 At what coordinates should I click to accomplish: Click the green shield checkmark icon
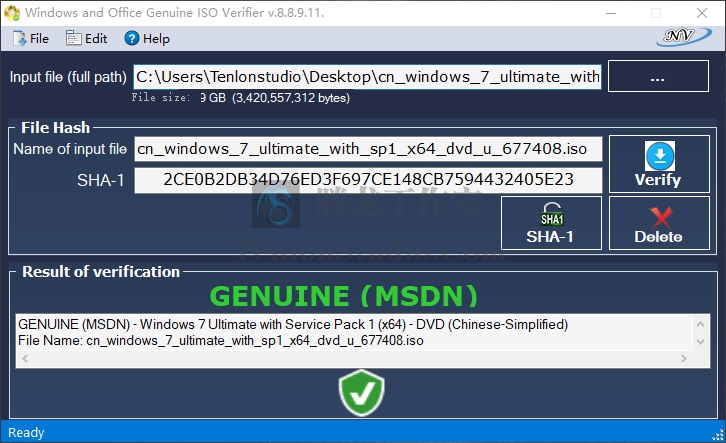pos(361,393)
